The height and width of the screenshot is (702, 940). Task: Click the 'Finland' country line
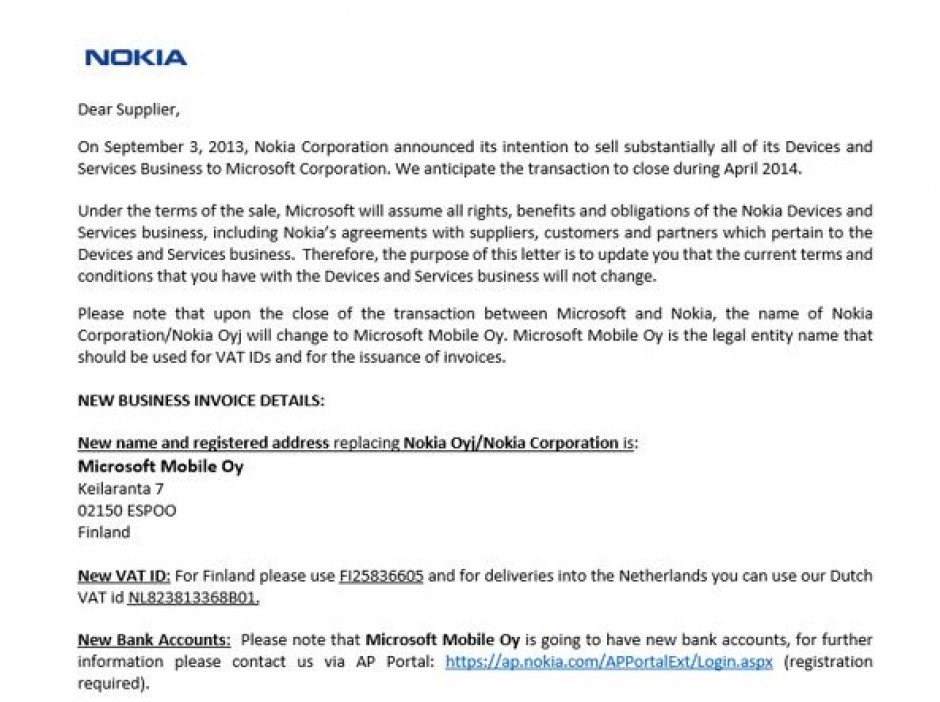104,532
